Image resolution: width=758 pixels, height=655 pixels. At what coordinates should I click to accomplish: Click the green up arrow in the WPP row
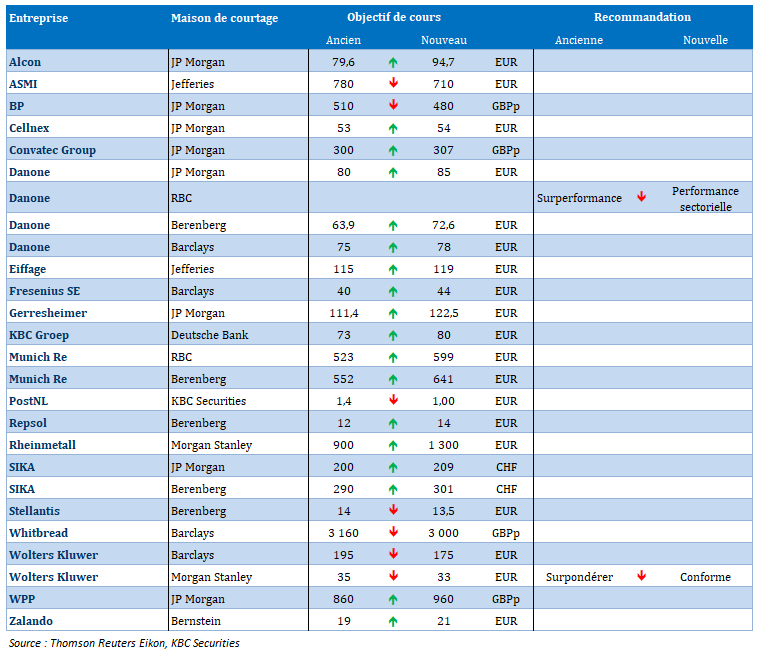(x=393, y=599)
